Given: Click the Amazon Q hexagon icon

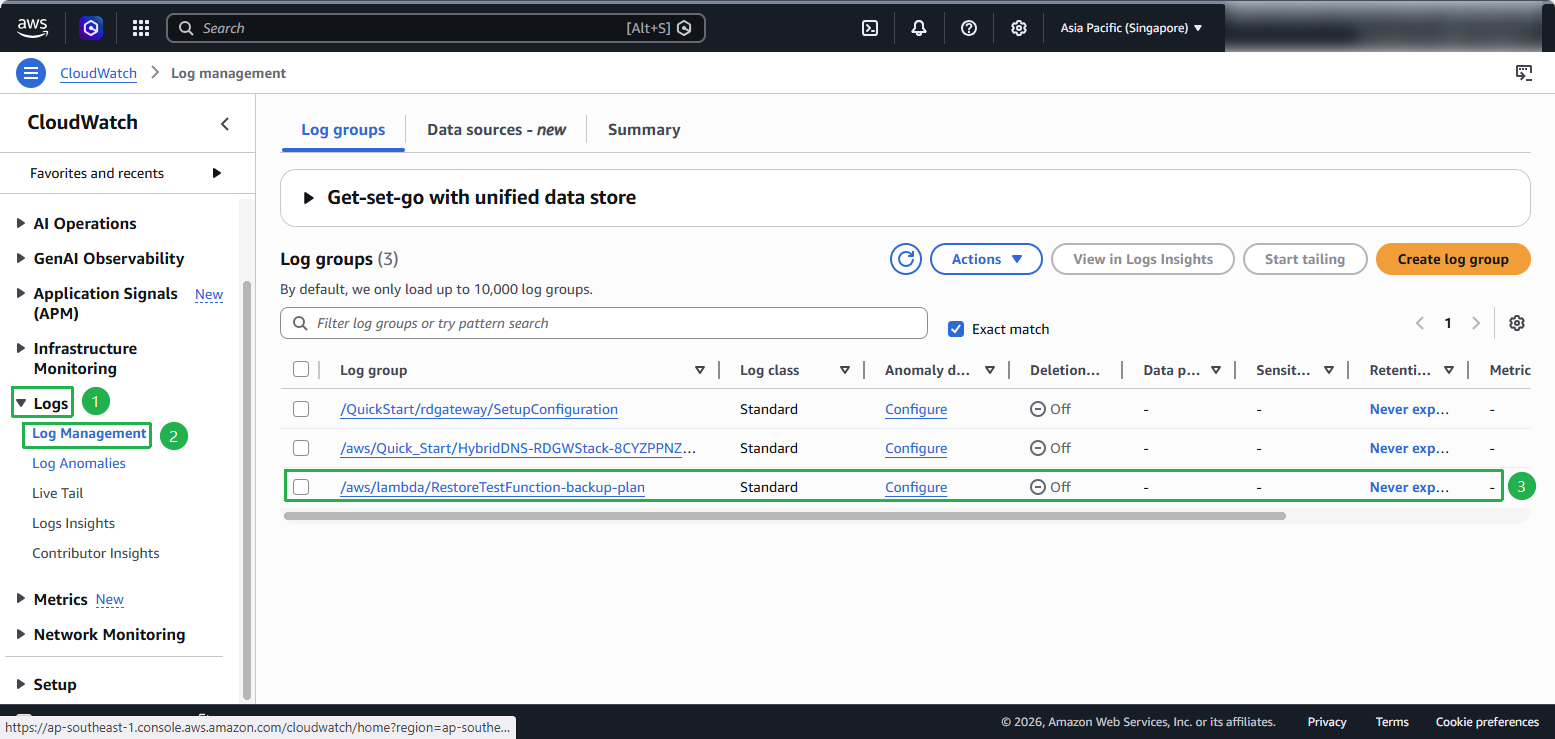Looking at the screenshot, I should [92, 28].
